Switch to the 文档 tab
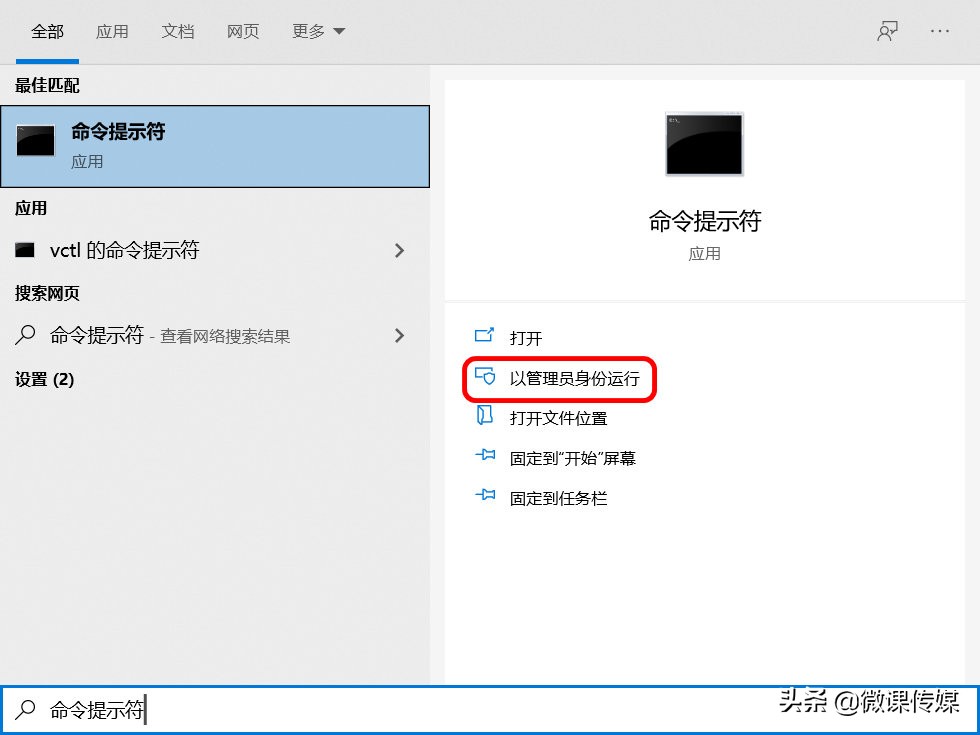Screen dimensions: 980x735 (178, 31)
